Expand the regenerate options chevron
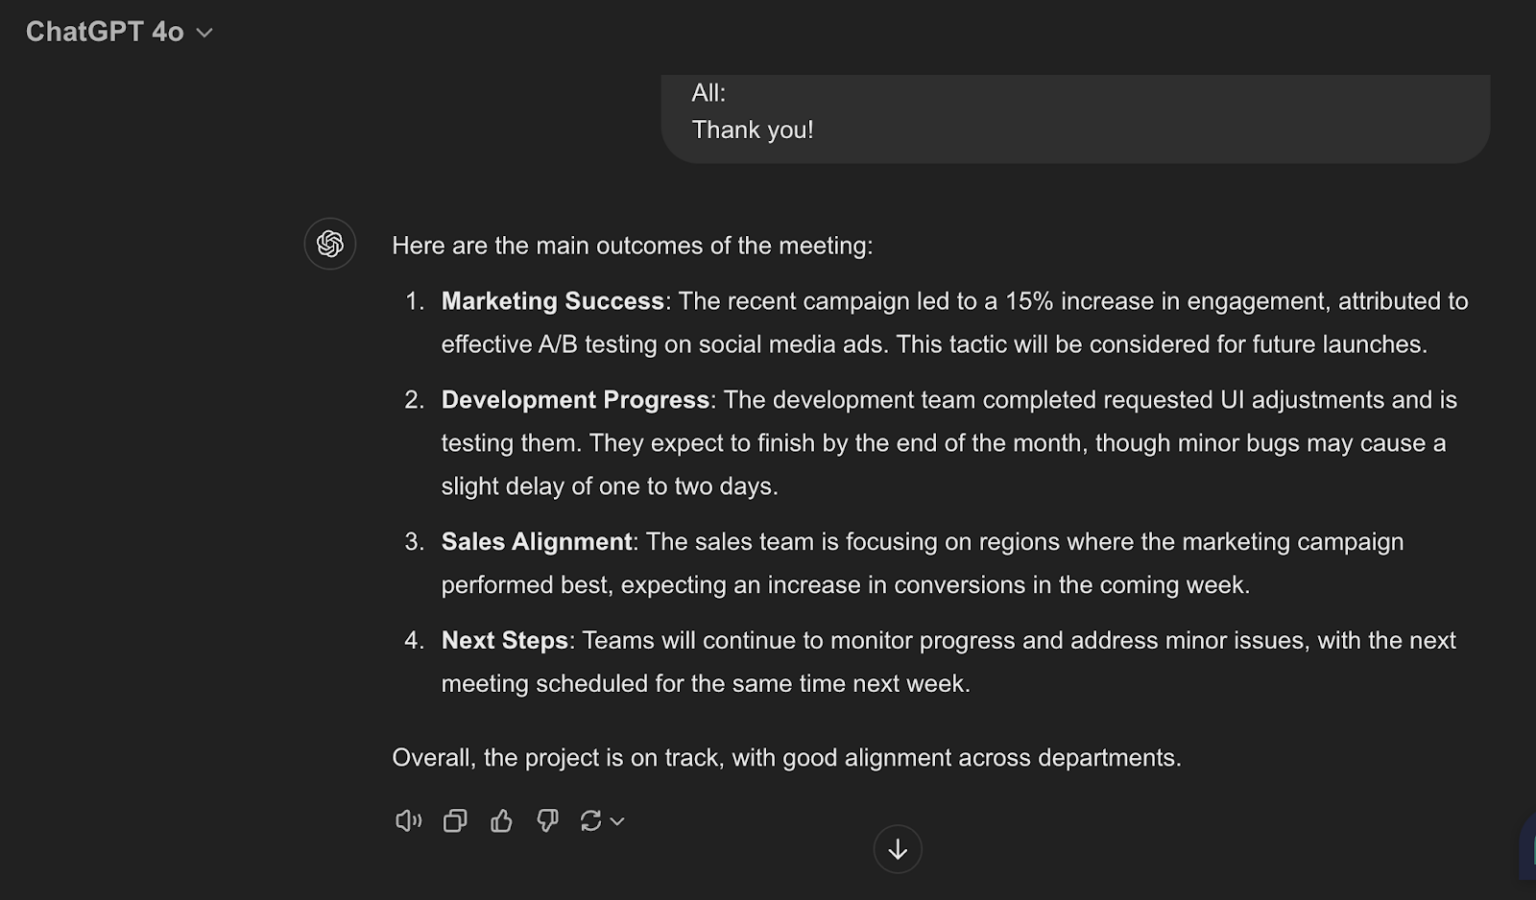Viewport: 1536px width, 900px height. click(x=618, y=821)
